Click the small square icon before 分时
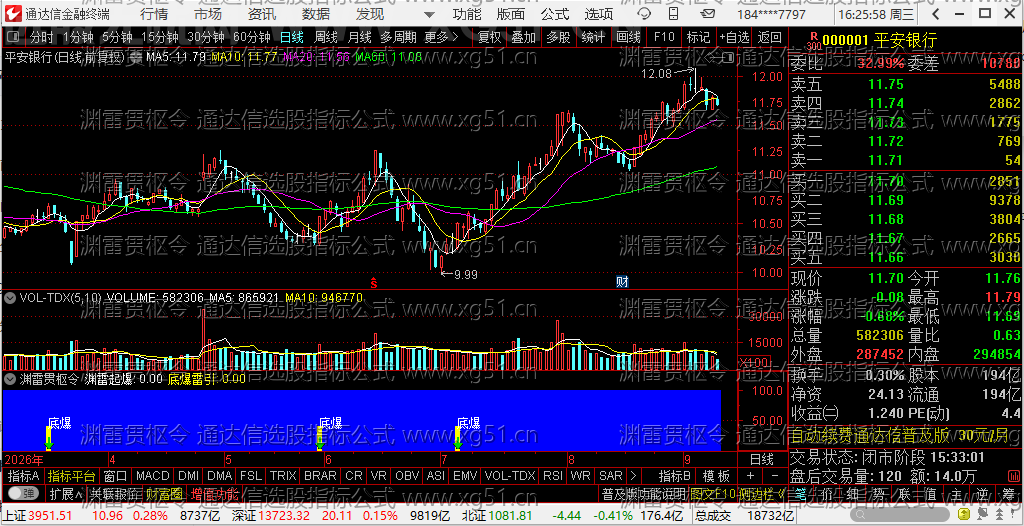This screenshot has height=526, width=1024. 14,38
